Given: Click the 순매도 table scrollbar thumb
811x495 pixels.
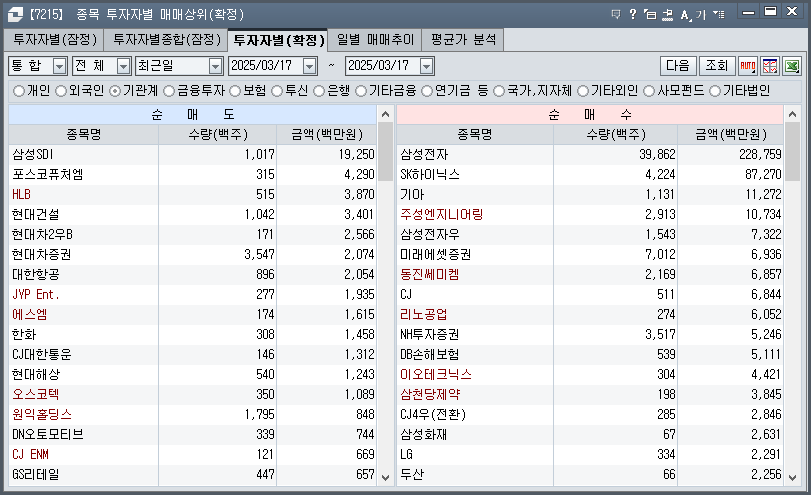Looking at the screenshot, I should tap(385, 152).
